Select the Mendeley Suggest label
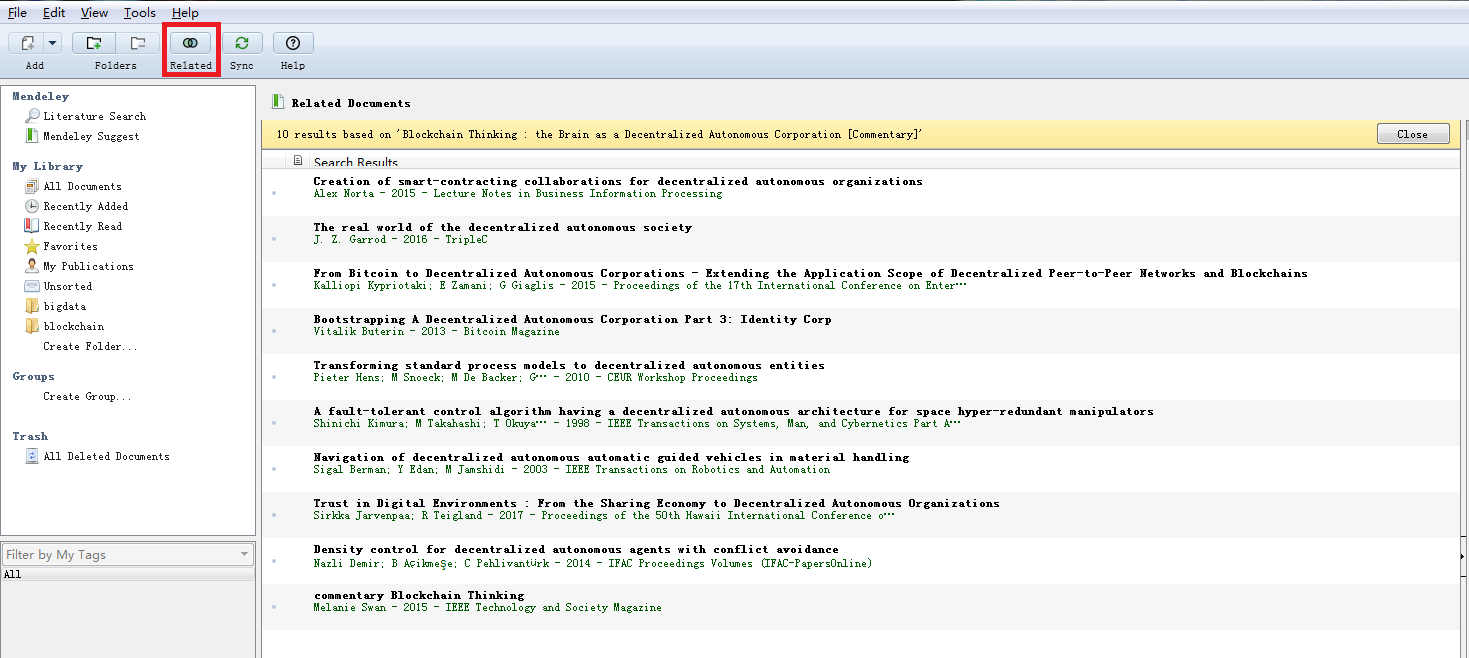 (91, 137)
